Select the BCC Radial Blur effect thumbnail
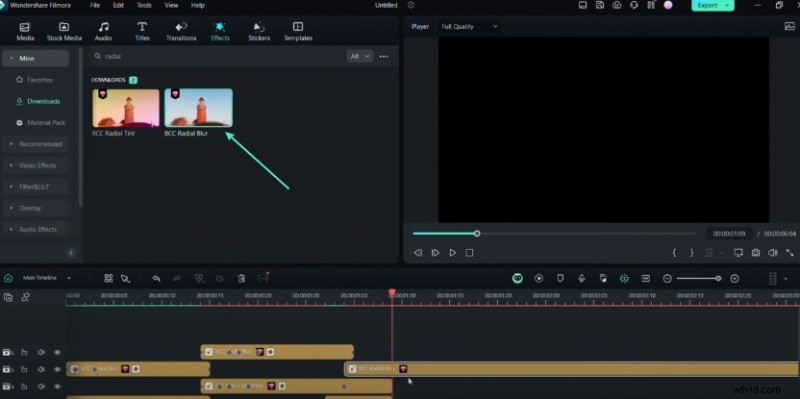 tap(198, 108)
